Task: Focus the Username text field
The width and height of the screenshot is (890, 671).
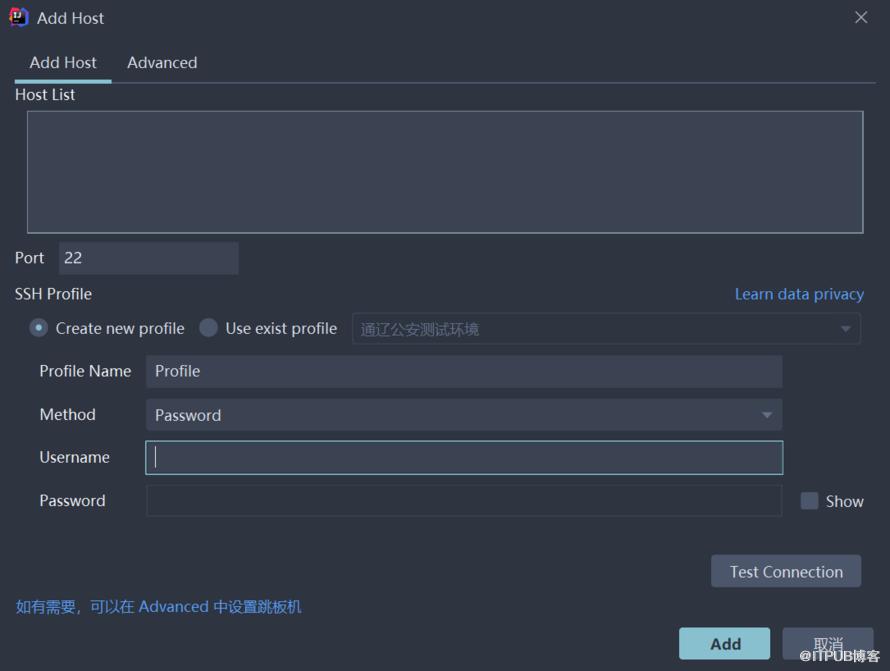Action: [x=464, y=458]
